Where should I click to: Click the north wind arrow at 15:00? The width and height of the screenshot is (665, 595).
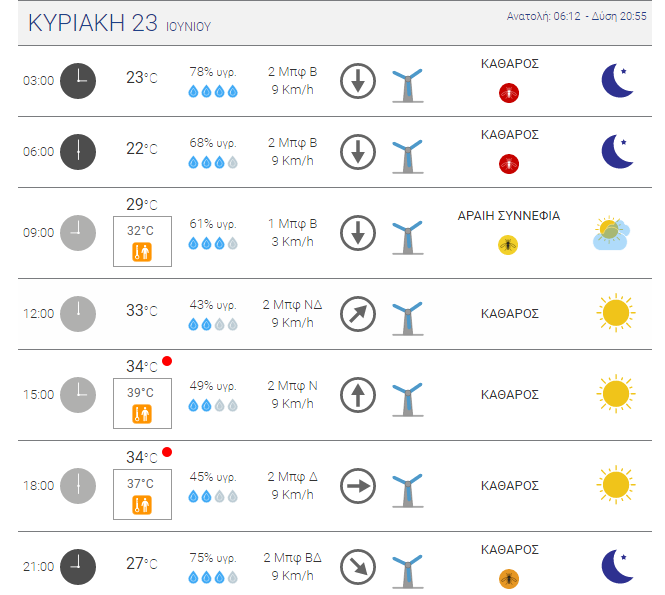pyautogui.click(x=358, y=395)
